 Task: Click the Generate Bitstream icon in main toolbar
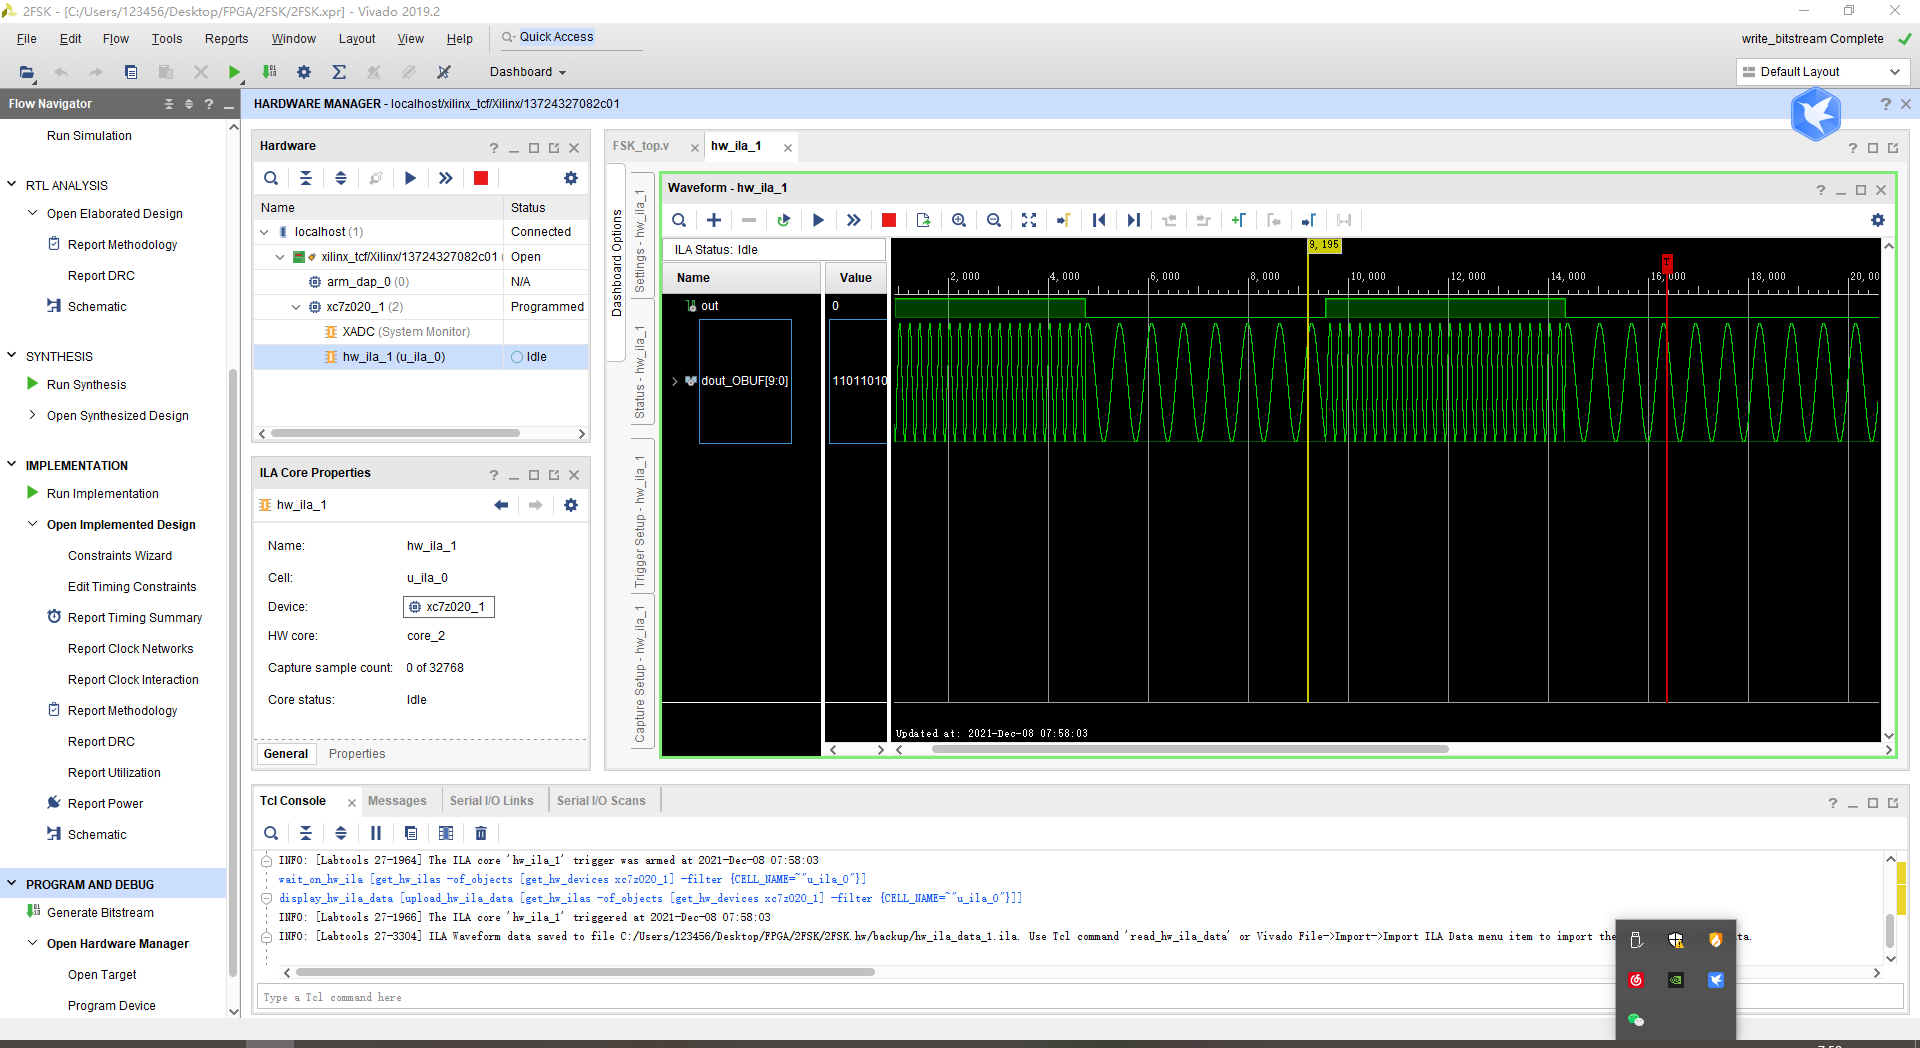tap(269, 72)
